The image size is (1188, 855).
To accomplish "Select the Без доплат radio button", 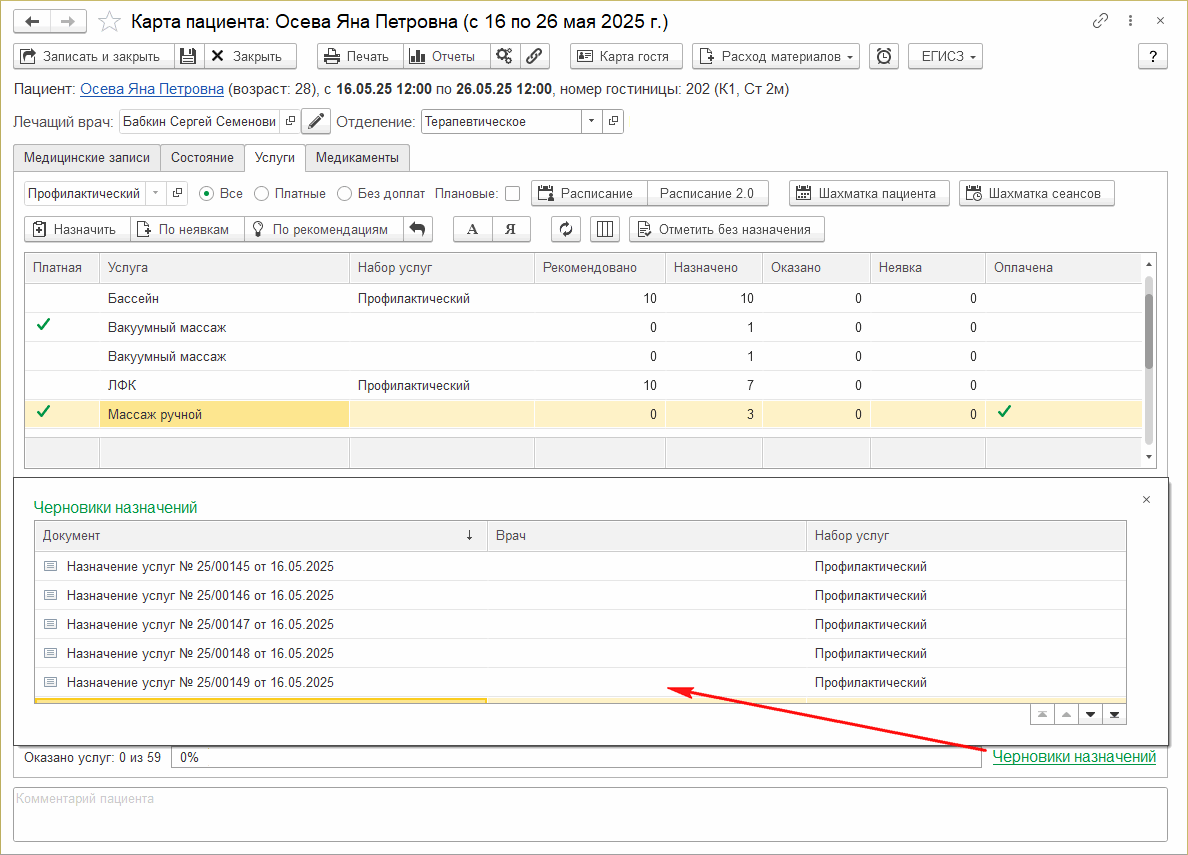I will [345, 193].
